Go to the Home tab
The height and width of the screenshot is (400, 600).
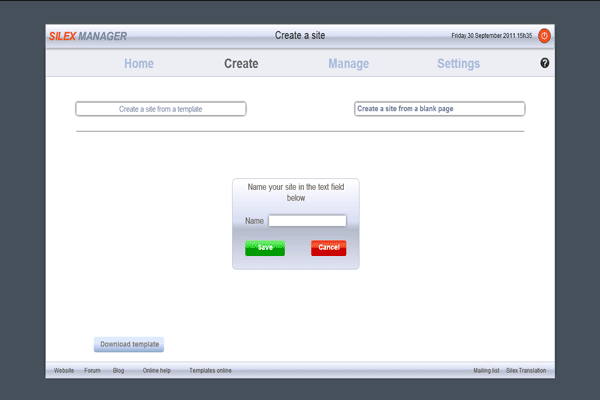pos(139,64)
